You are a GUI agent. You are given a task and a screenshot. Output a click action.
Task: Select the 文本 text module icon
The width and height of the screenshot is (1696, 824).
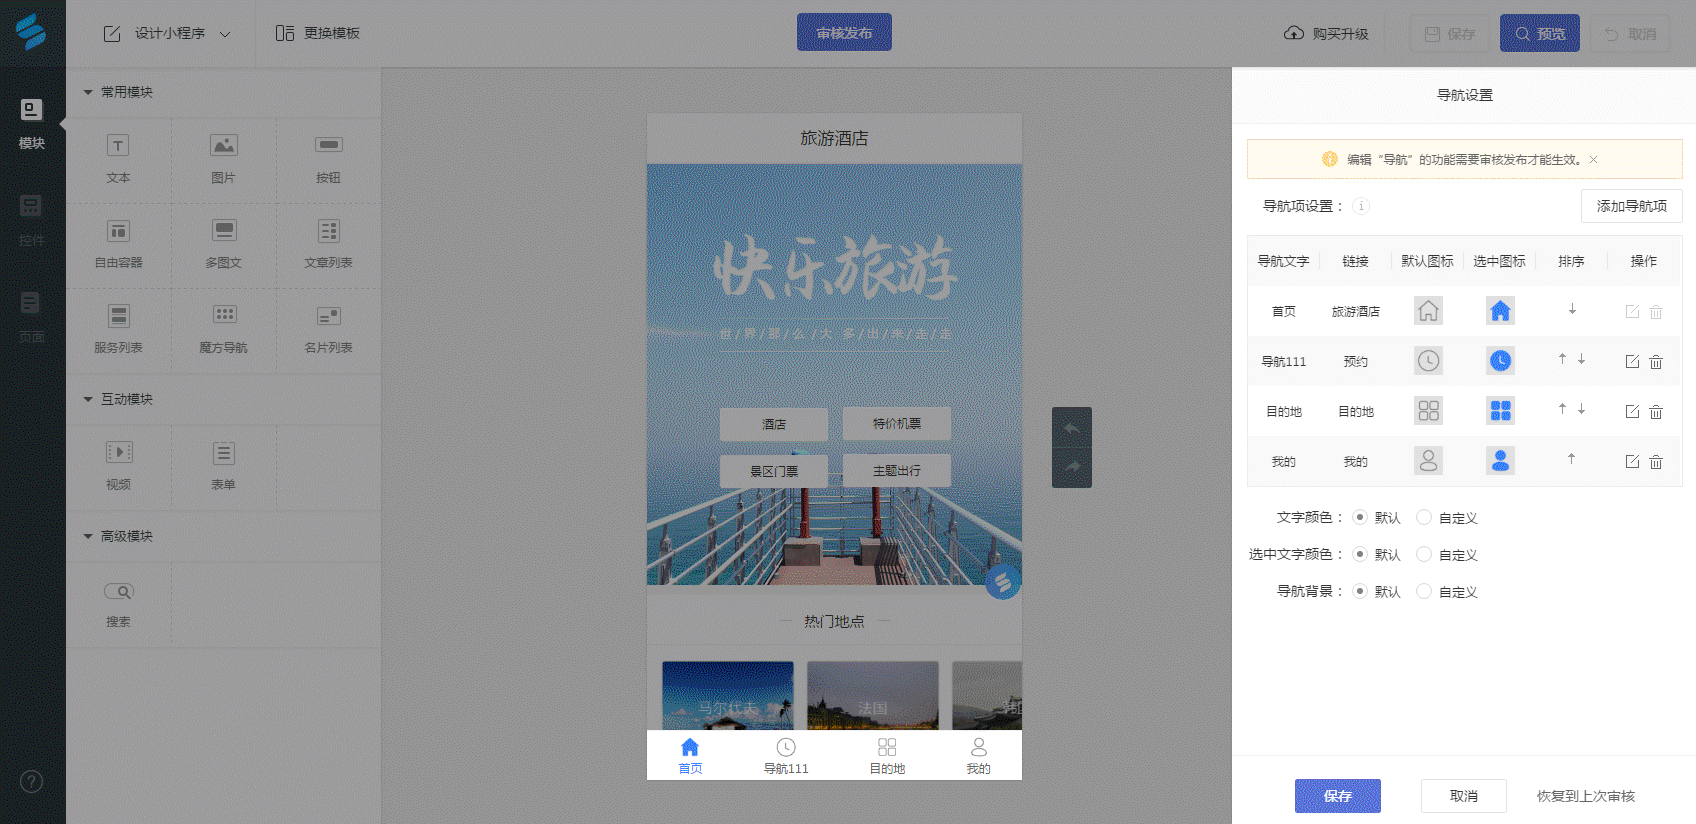point(118,146)
